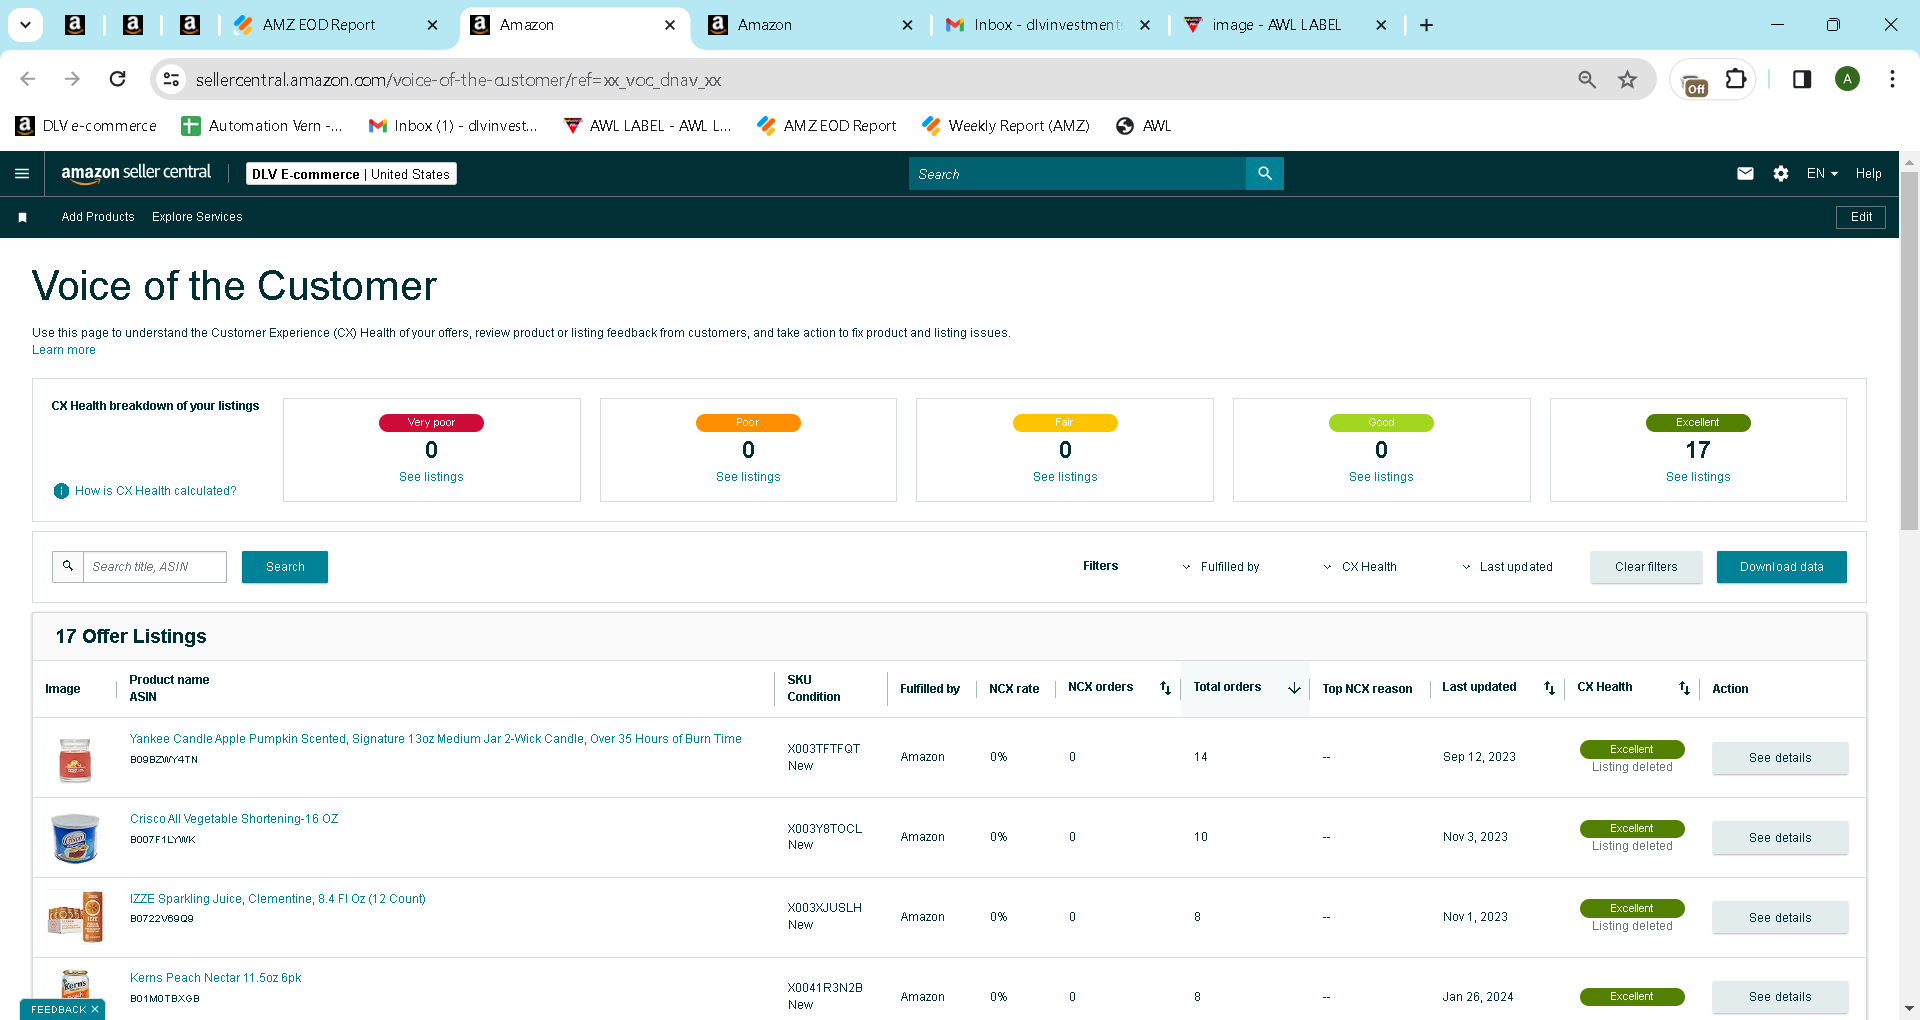The height and width of the screenshot is (1020, 1920).
Task: Expand the Last updated filter
Action: click(x=1507, y=567)
